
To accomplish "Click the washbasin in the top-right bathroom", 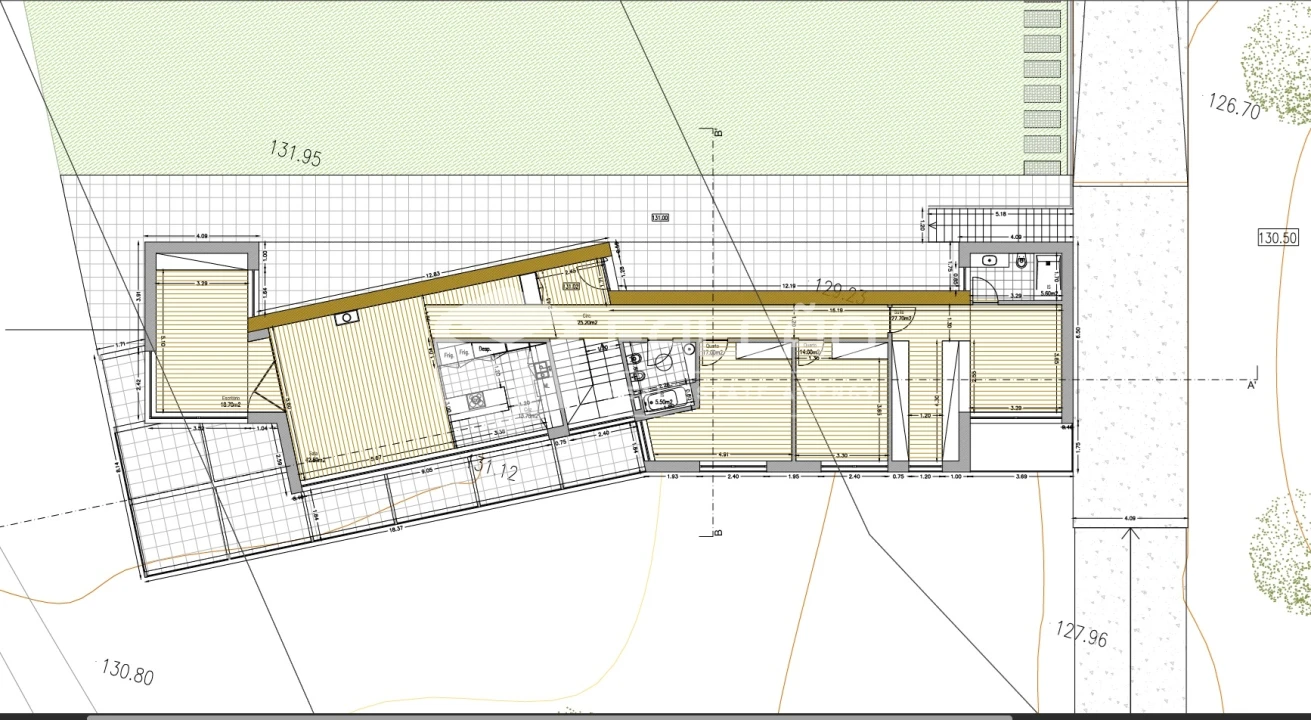I will click(989, 261).
